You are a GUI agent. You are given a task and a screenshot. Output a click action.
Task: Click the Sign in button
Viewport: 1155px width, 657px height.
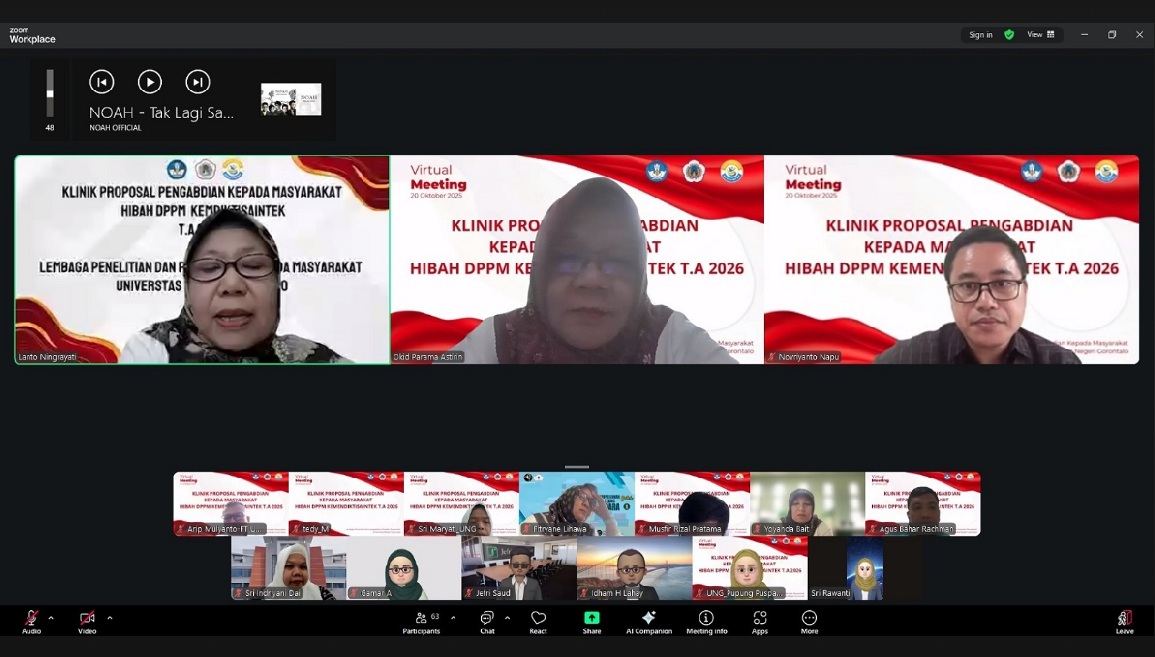tap(981, 35)
